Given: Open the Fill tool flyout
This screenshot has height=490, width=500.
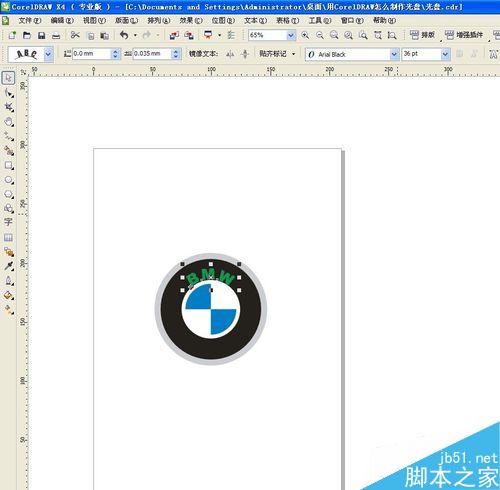Looking at the screenshot, I should coord(9,295).
